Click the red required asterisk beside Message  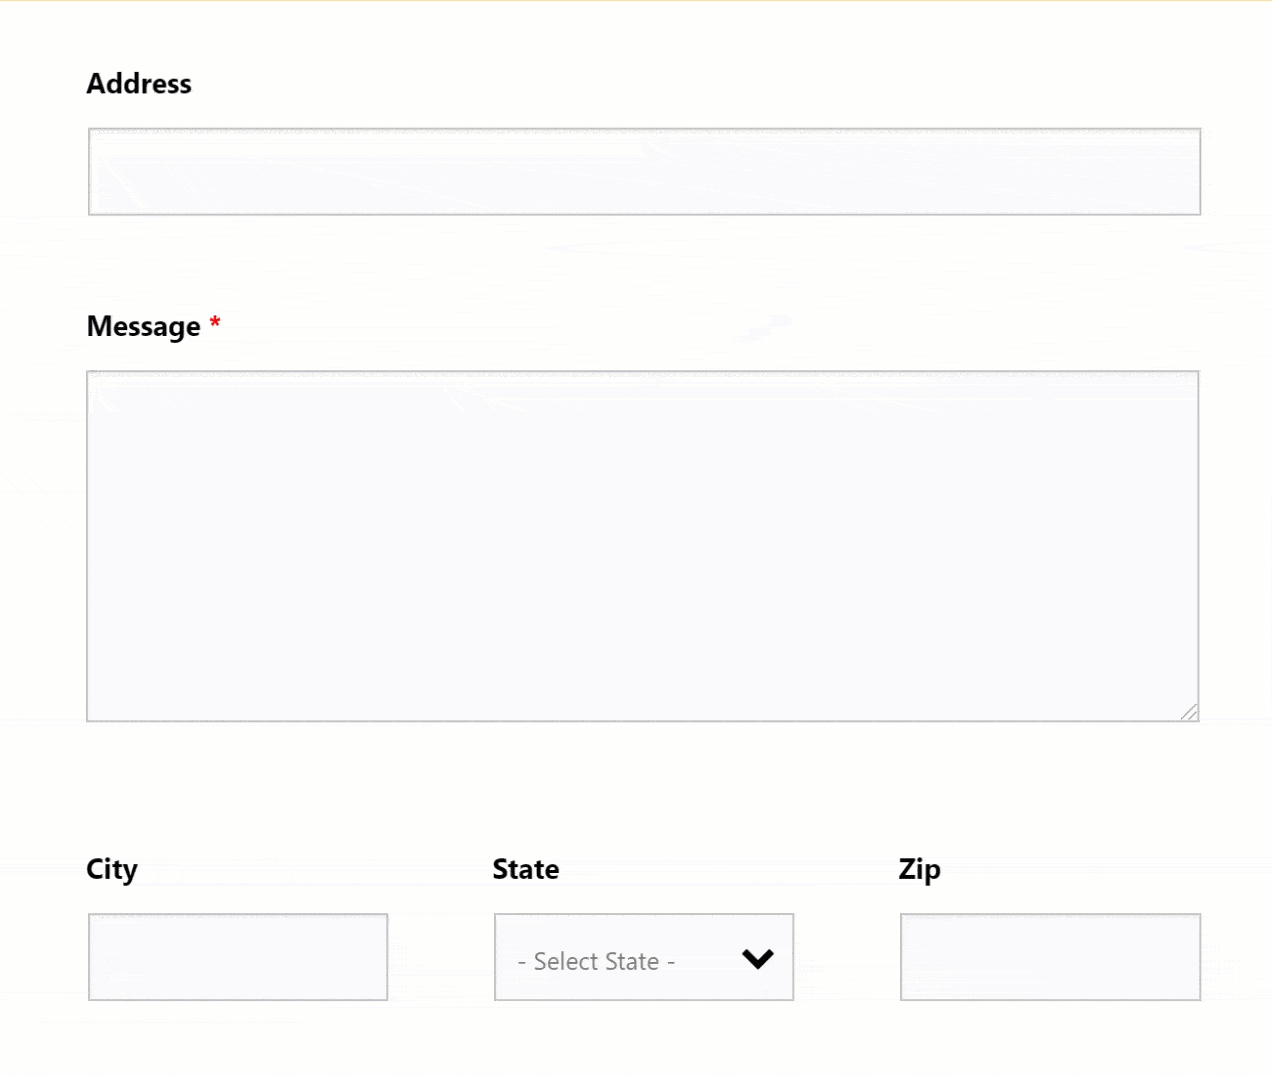[x=215, y=324]
